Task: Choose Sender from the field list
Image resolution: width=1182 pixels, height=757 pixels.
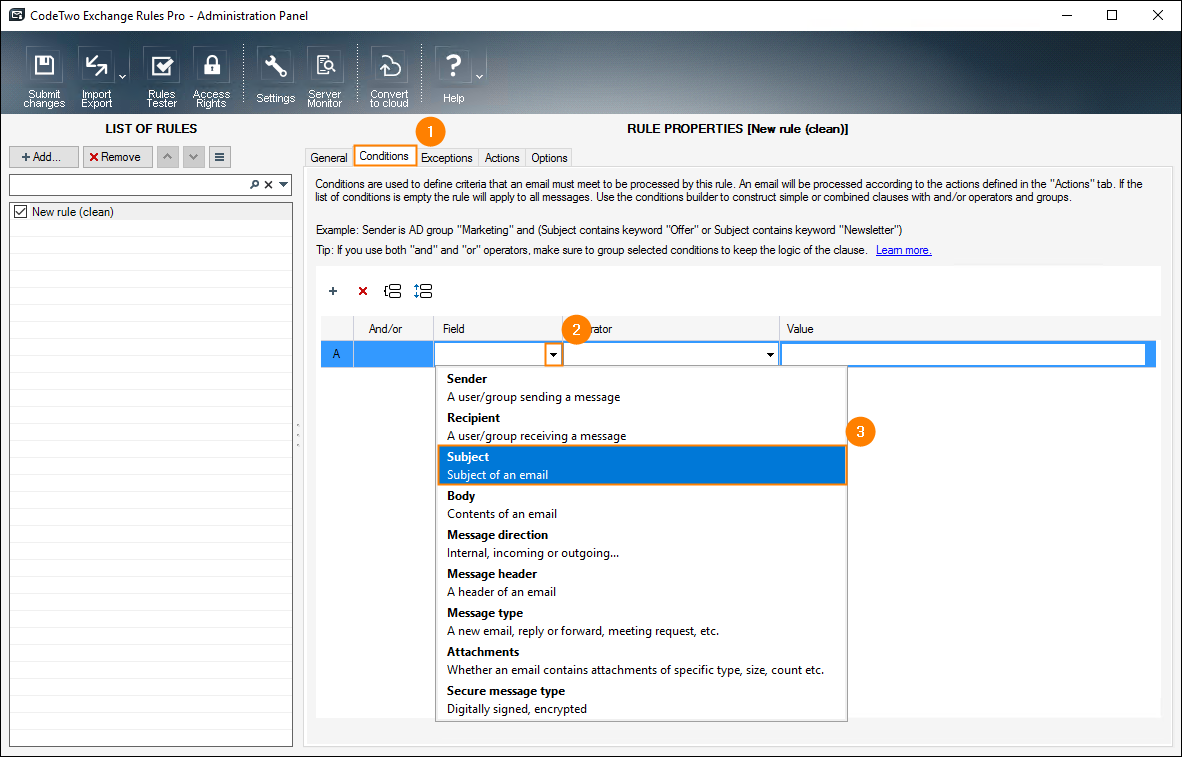Action: click(x=642, y=388)
